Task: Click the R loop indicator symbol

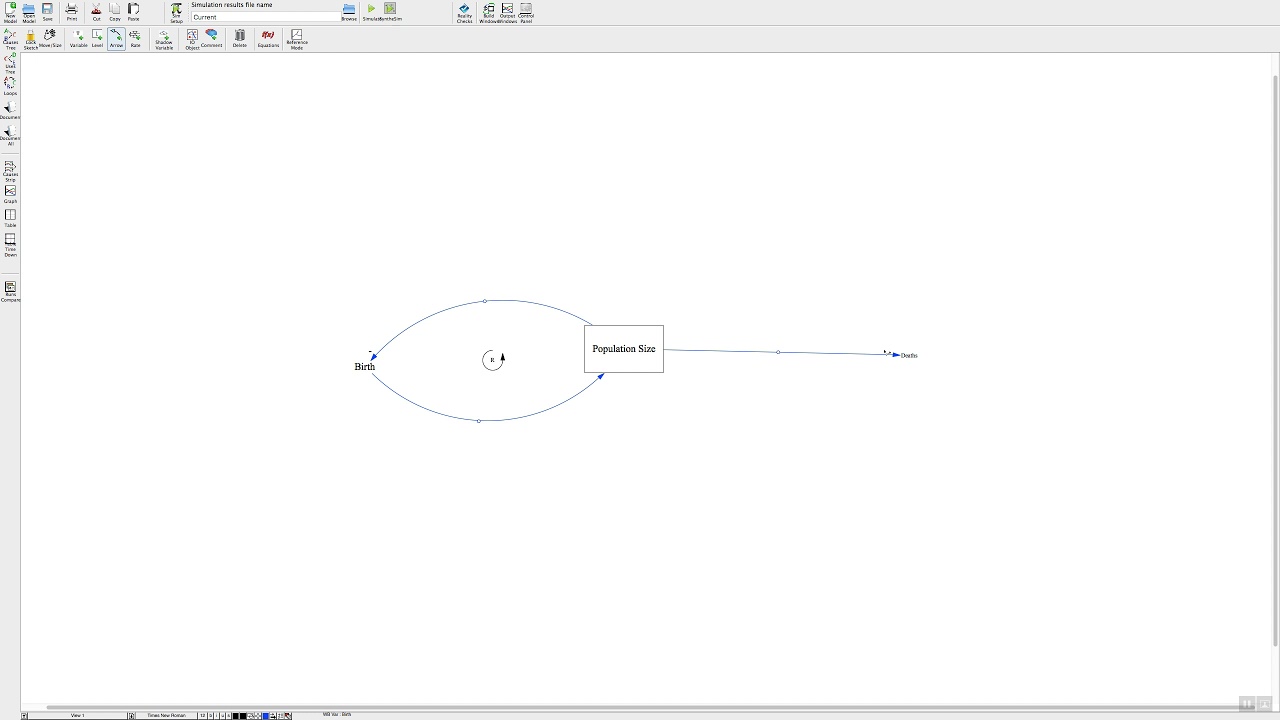Action: tap(493, 360)
